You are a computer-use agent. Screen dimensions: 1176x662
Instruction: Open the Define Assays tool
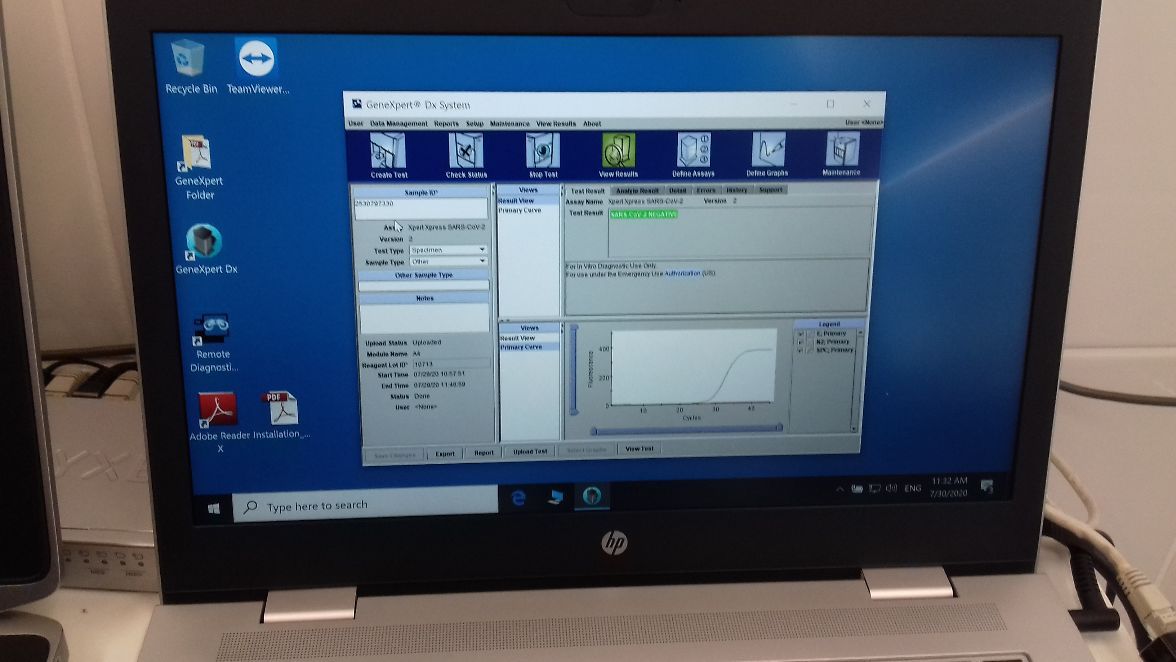(x=693, y=154)
